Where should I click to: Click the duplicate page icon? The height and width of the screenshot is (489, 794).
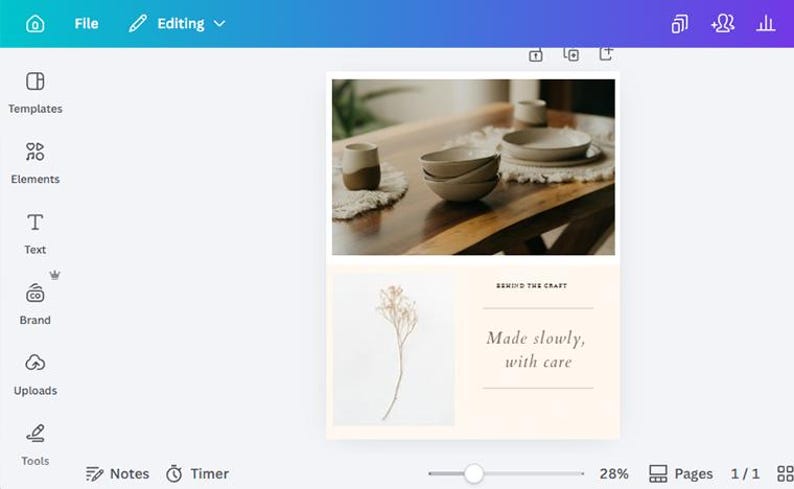[x=571, y=54]
